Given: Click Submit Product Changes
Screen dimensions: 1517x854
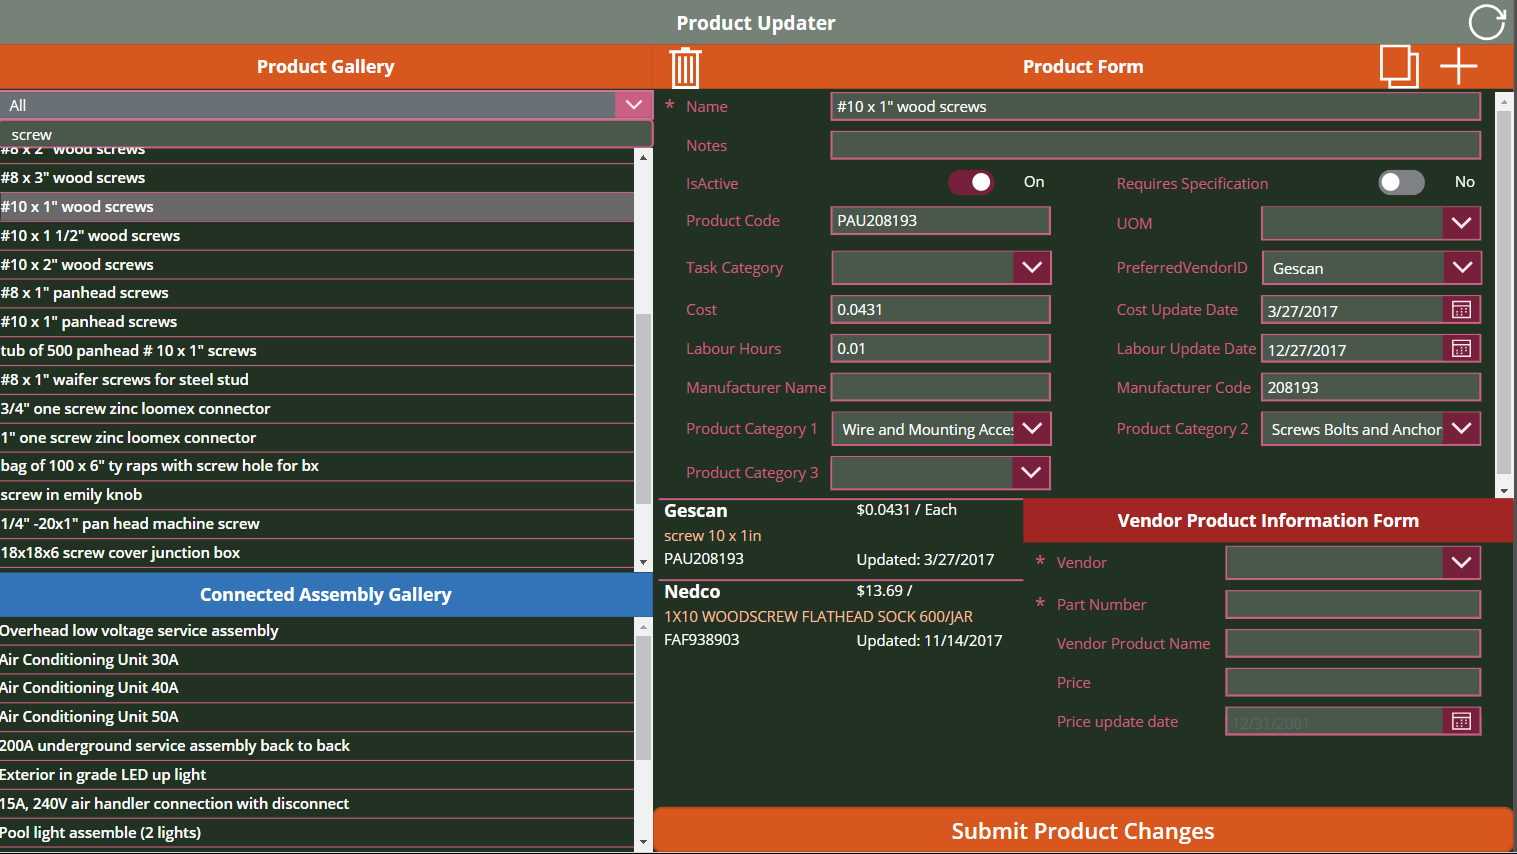Looking at the screenshot, I should (1082, 830).
